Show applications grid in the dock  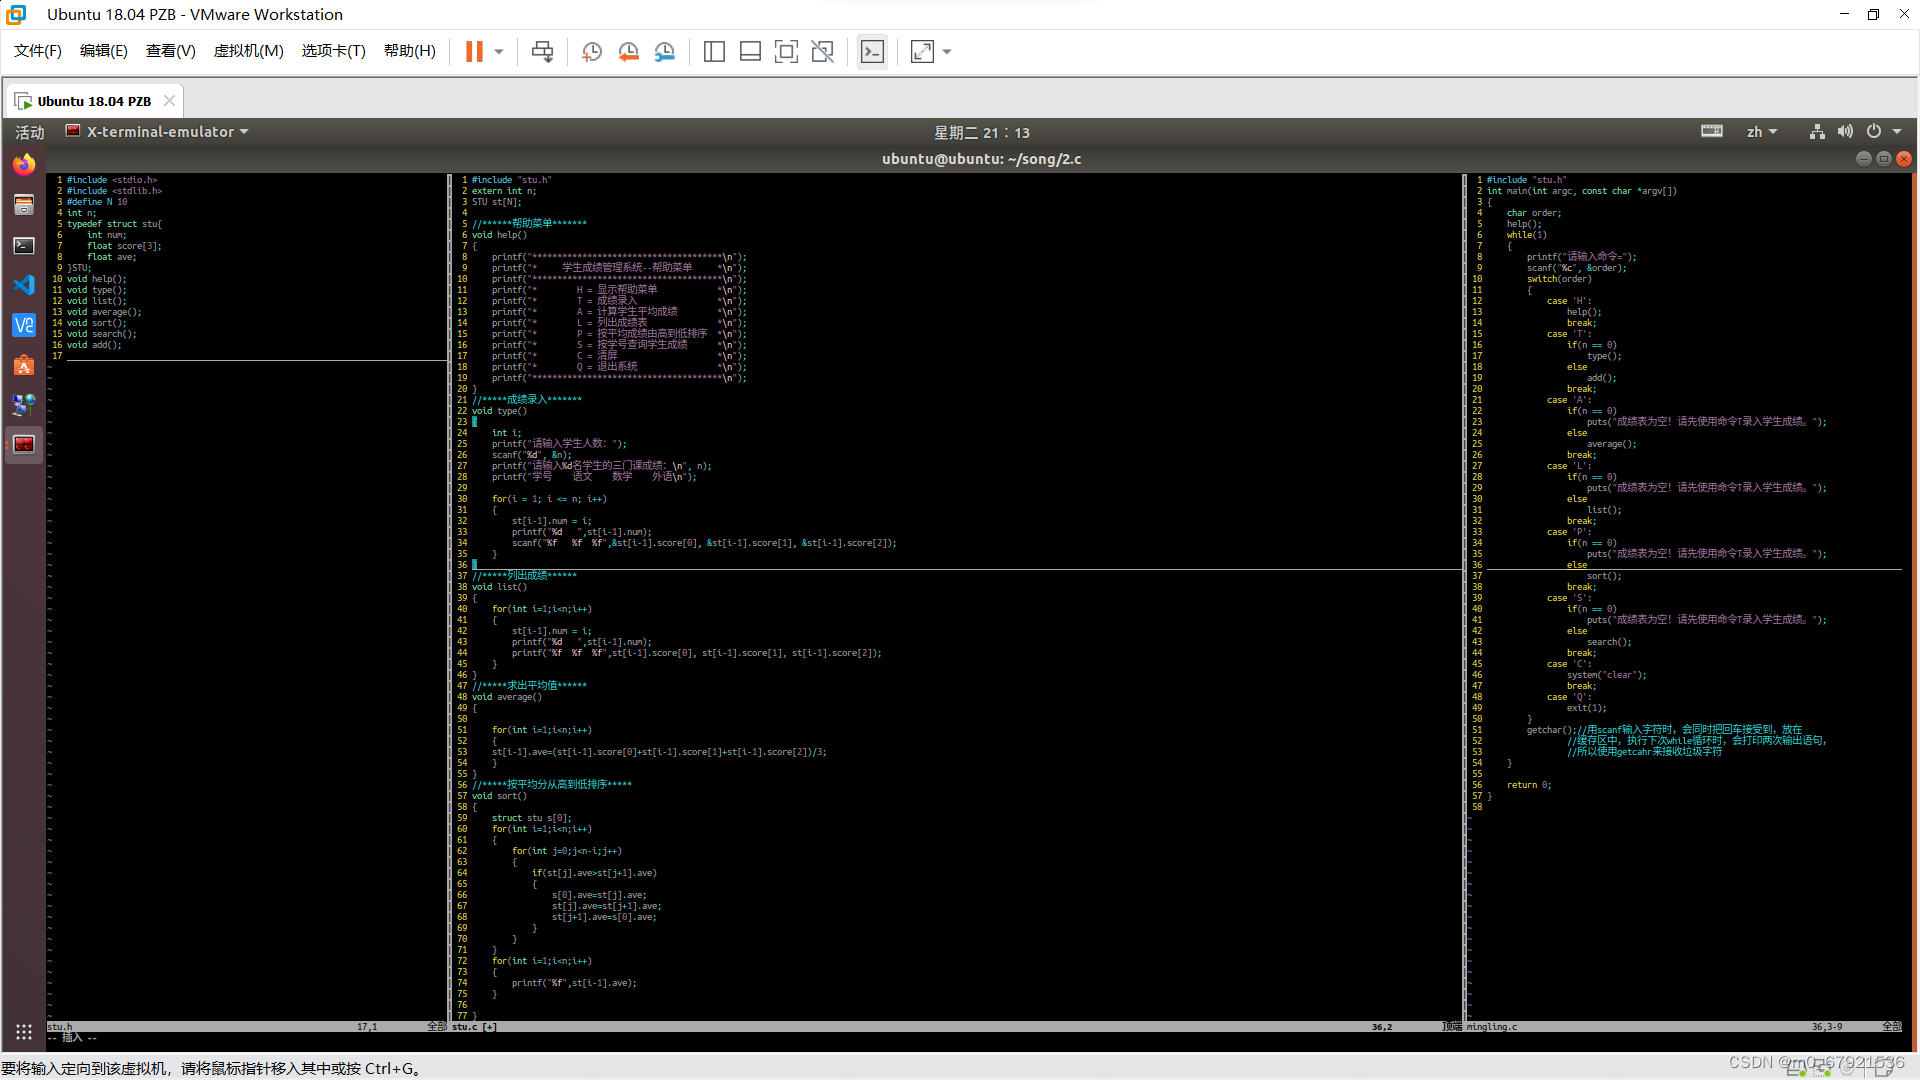point(24,1032)
